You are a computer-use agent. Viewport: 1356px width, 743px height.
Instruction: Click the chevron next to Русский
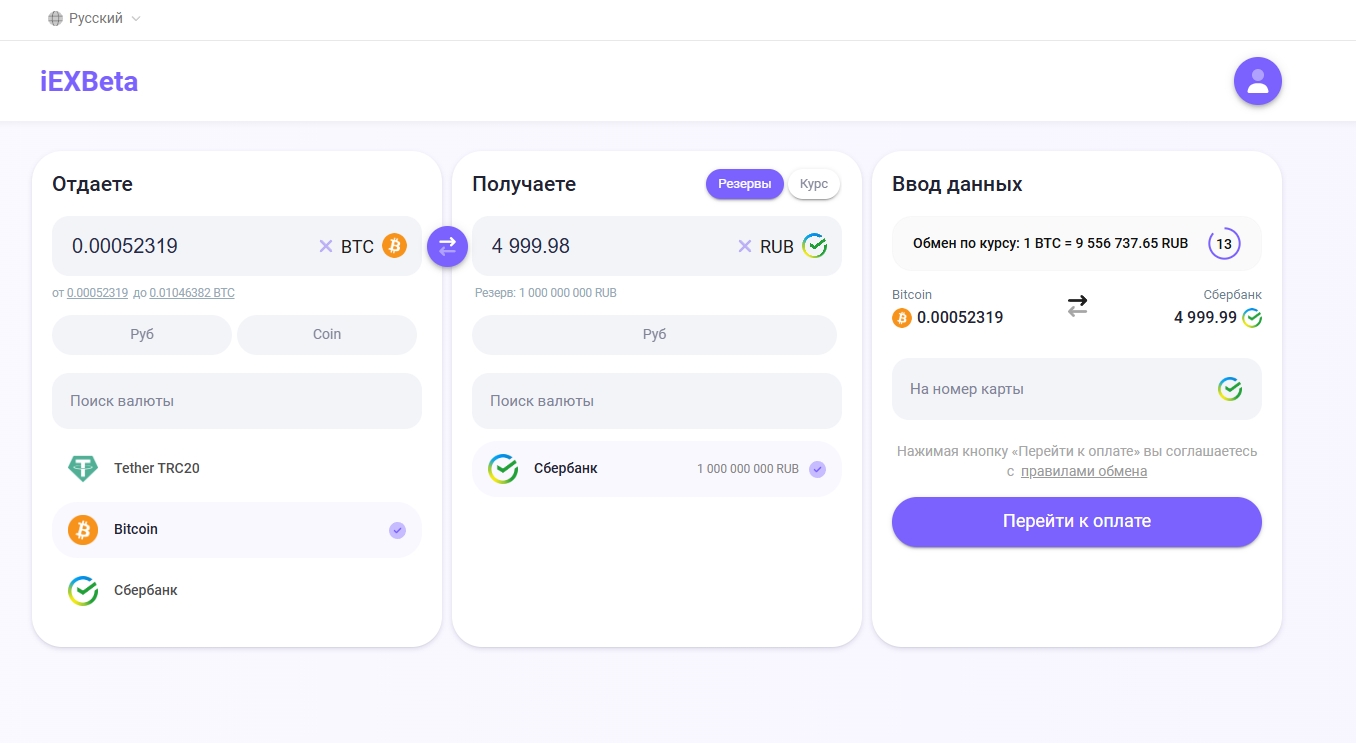136,19
